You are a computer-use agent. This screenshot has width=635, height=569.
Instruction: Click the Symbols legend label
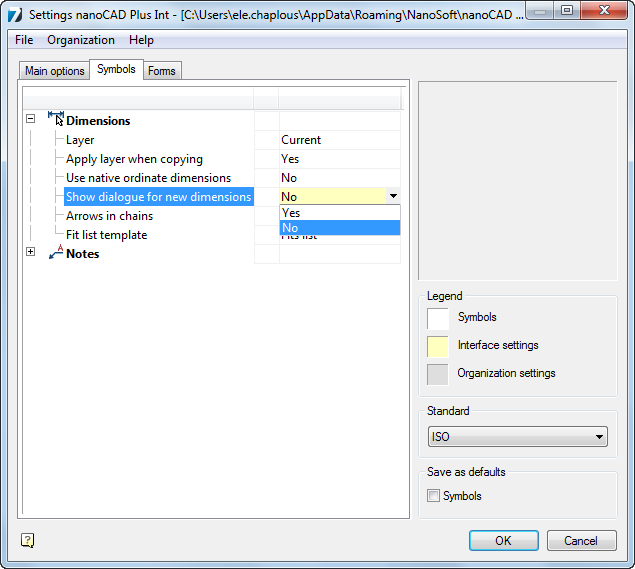(477, 317)
